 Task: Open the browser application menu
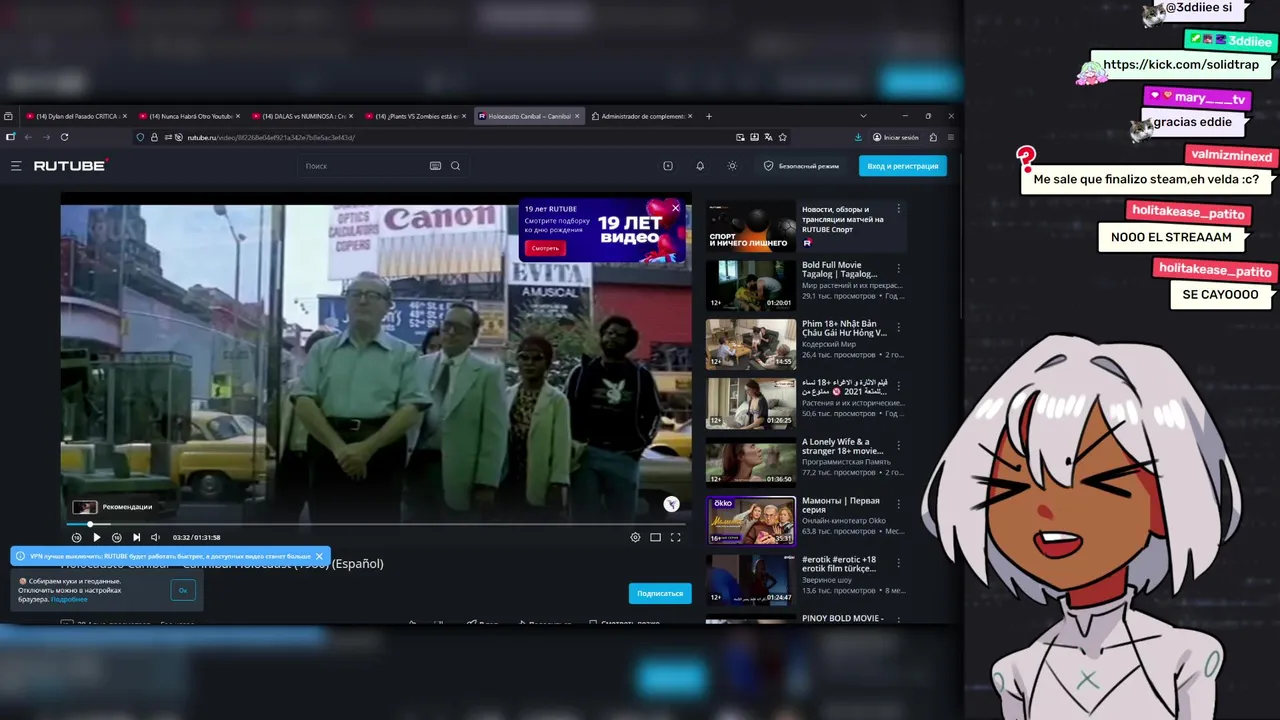[950, 137]
